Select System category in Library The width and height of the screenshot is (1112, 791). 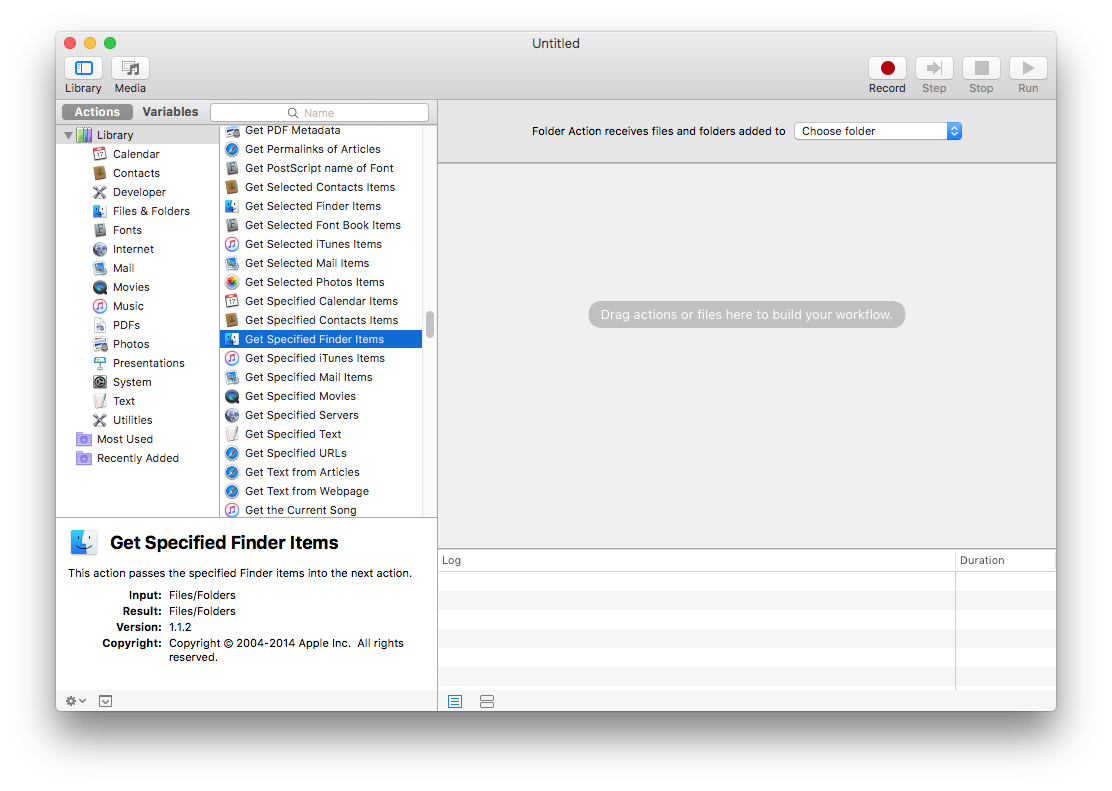point(132,382)
